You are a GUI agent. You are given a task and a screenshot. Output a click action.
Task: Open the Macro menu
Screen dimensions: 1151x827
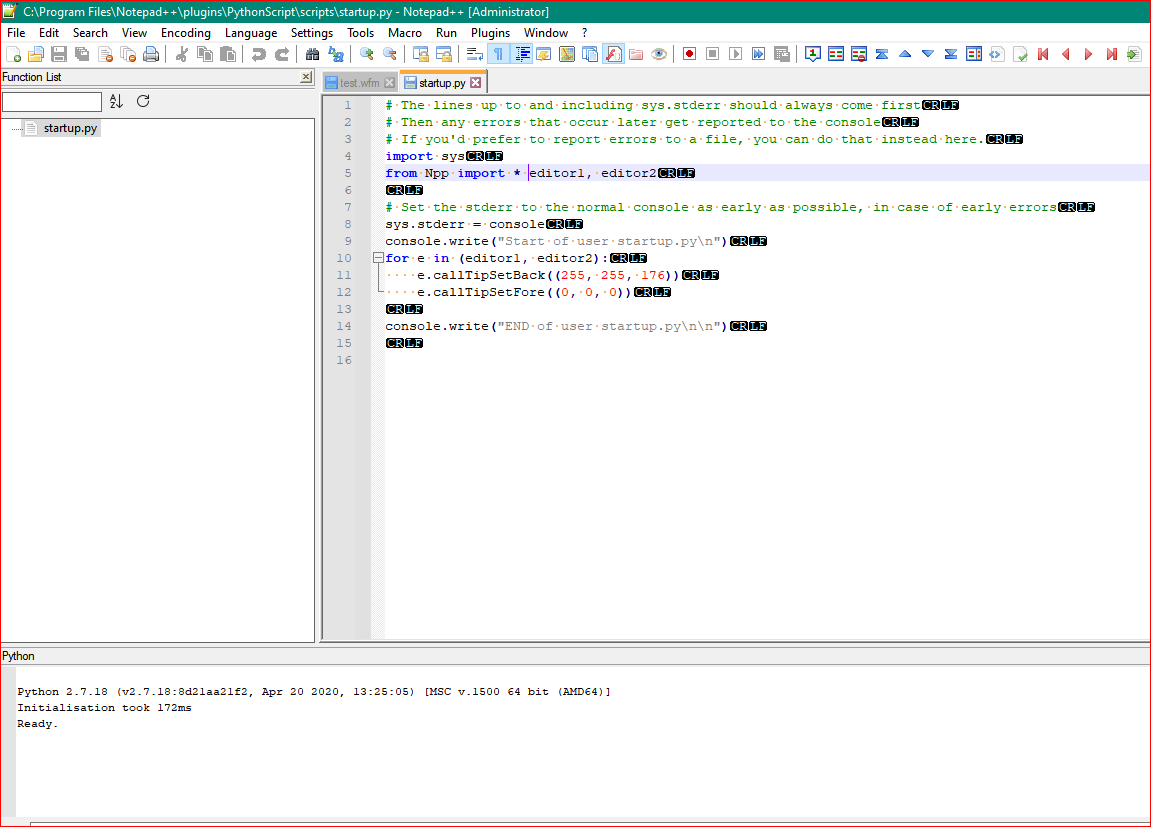click(x=405, y=32)
